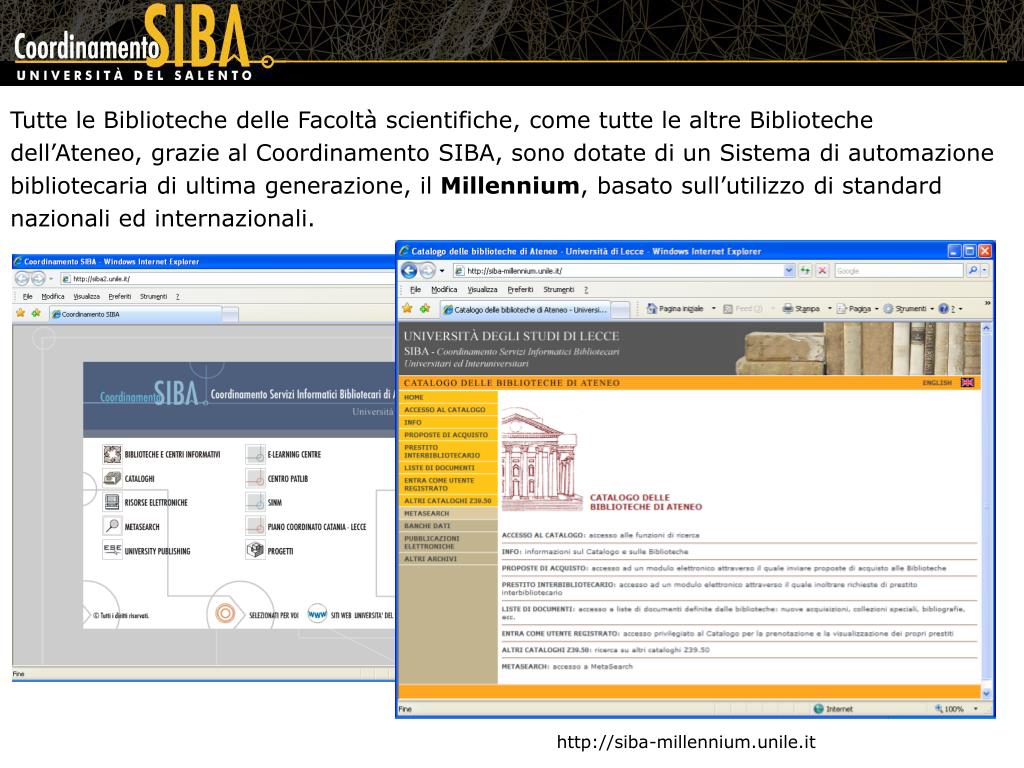Click Back arrow in Coordinamento SIBA window
This screenshot has width=1024, height=768.
pos(22,279)
